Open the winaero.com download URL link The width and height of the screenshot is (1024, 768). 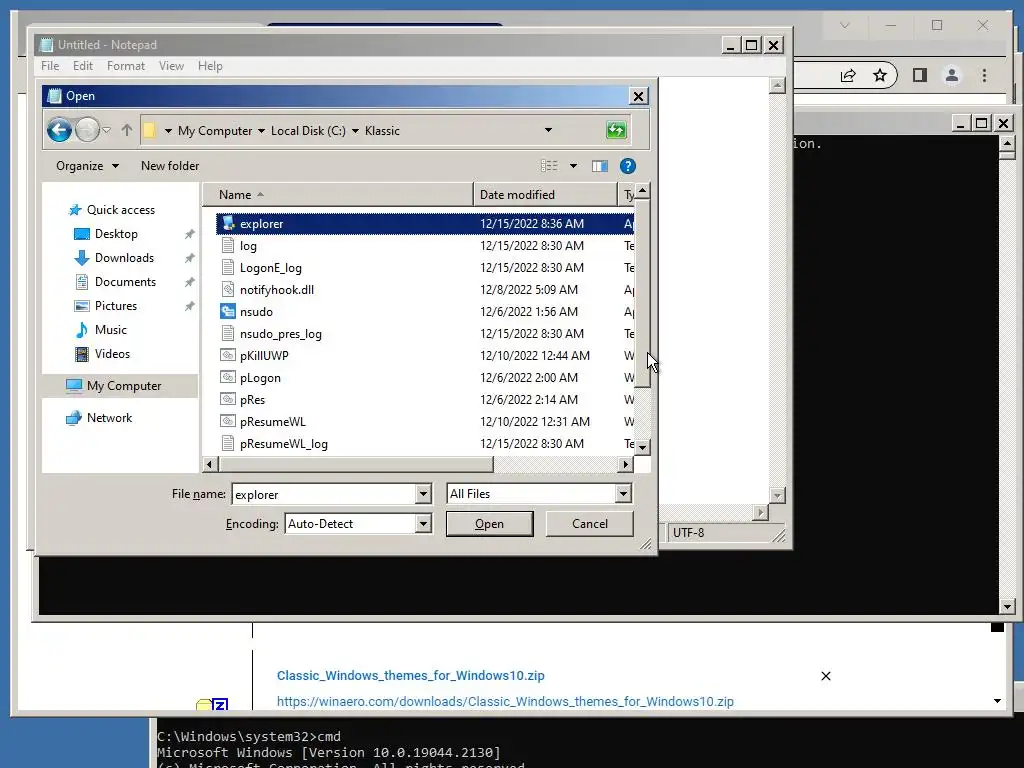[x=505, y=701]
